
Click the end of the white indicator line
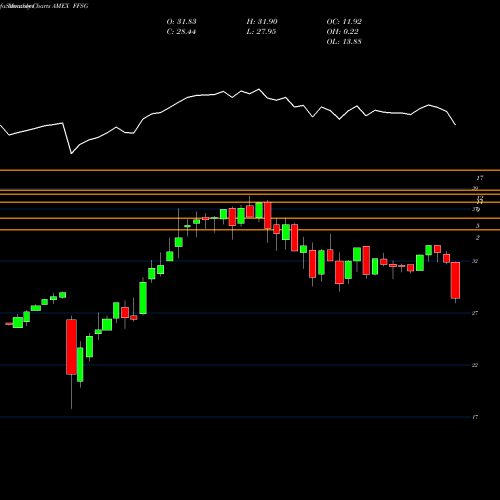455,125
